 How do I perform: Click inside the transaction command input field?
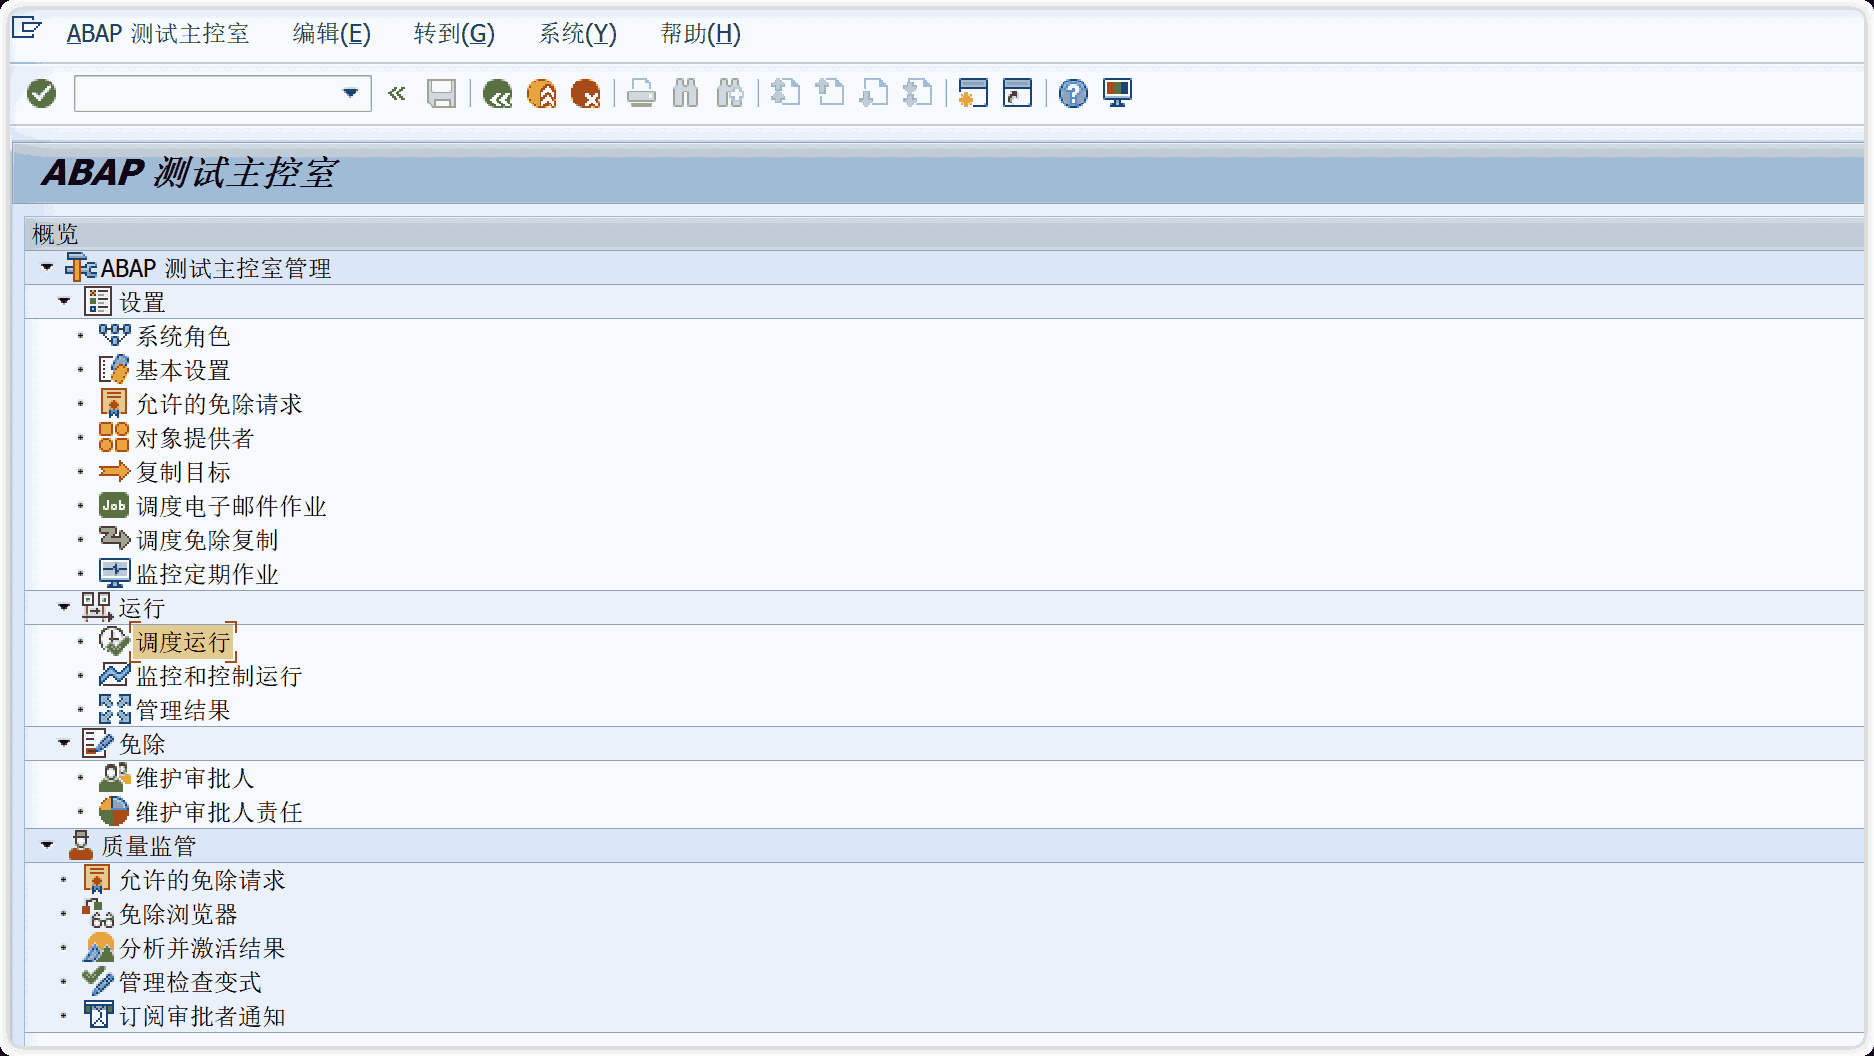click(x=205, y=94)
